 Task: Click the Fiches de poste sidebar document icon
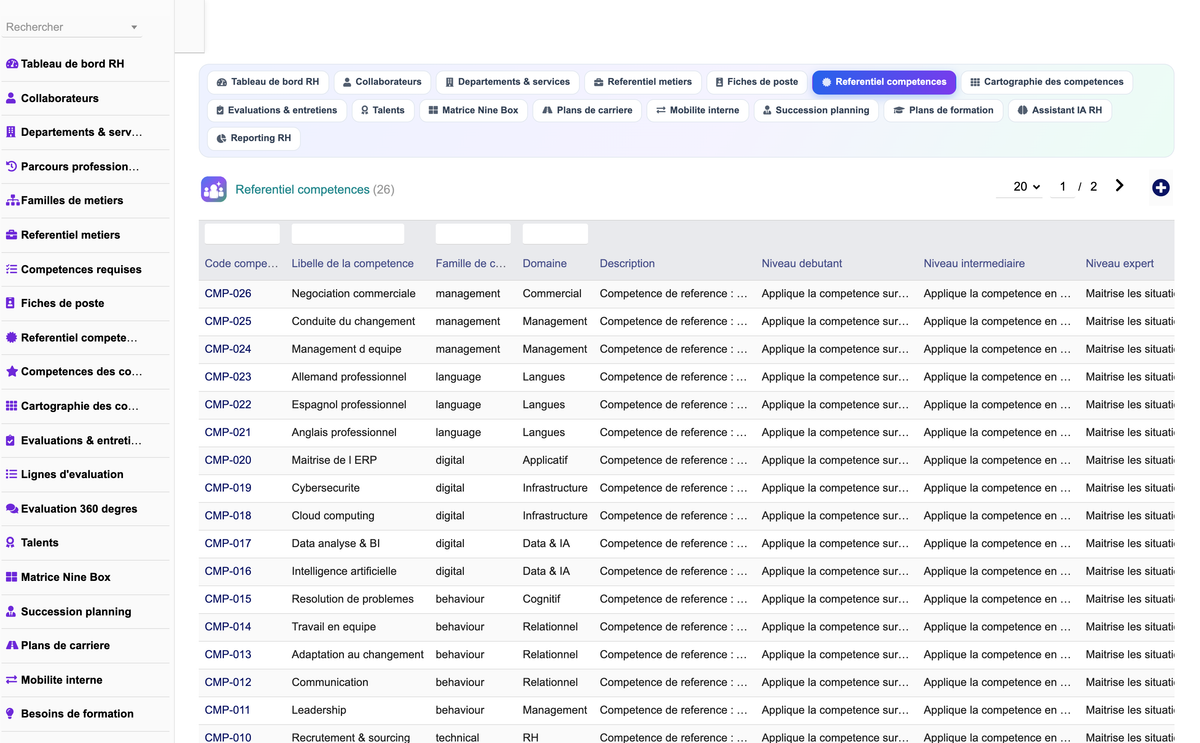point(12,303)
